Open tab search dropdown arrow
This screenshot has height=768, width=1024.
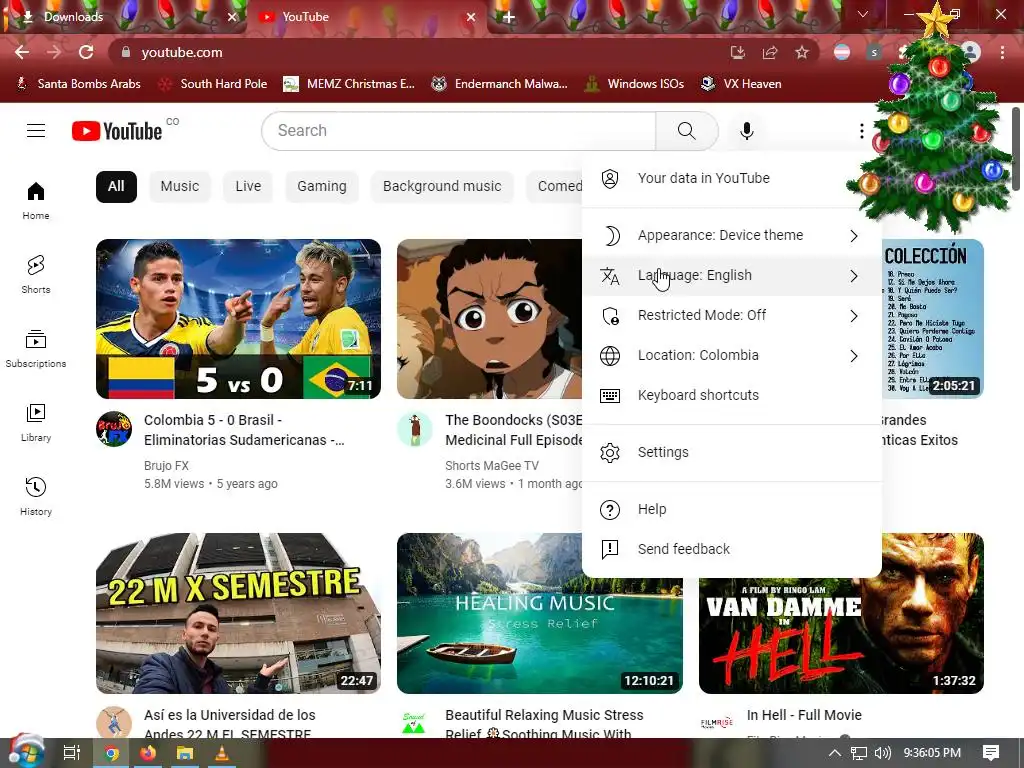click(863, 14)
